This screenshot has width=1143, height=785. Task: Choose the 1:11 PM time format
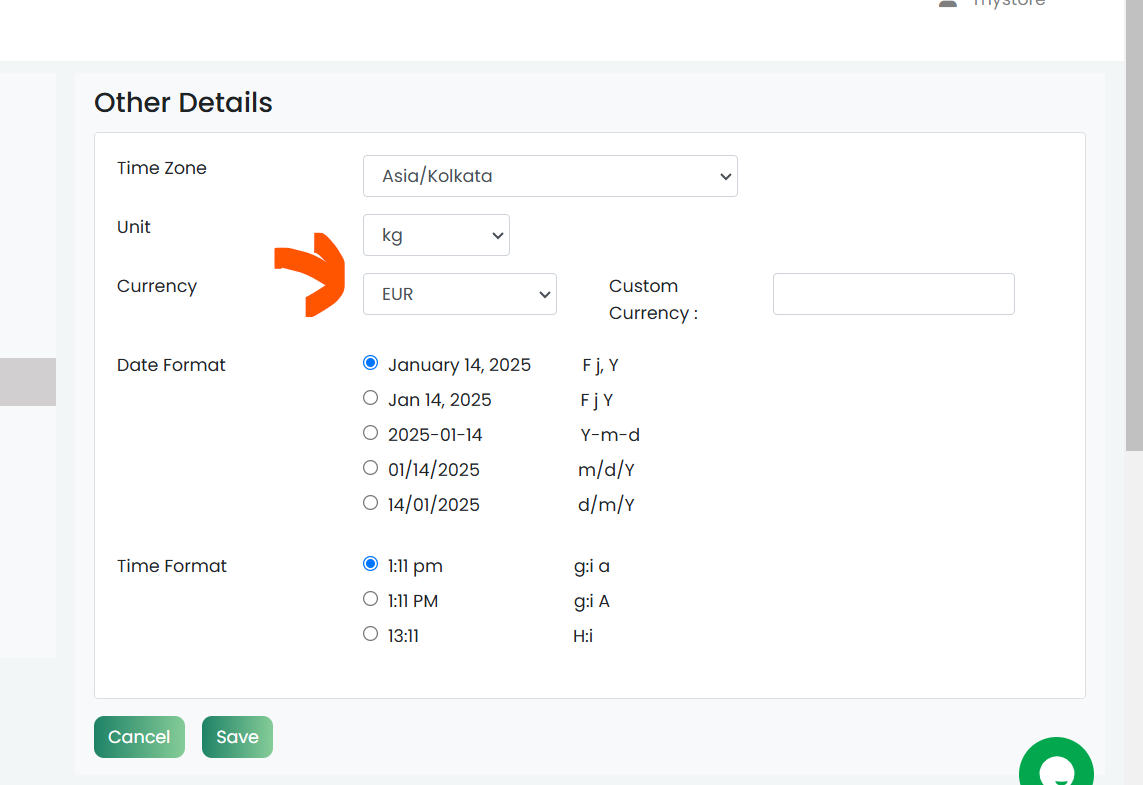pos(370,599)
